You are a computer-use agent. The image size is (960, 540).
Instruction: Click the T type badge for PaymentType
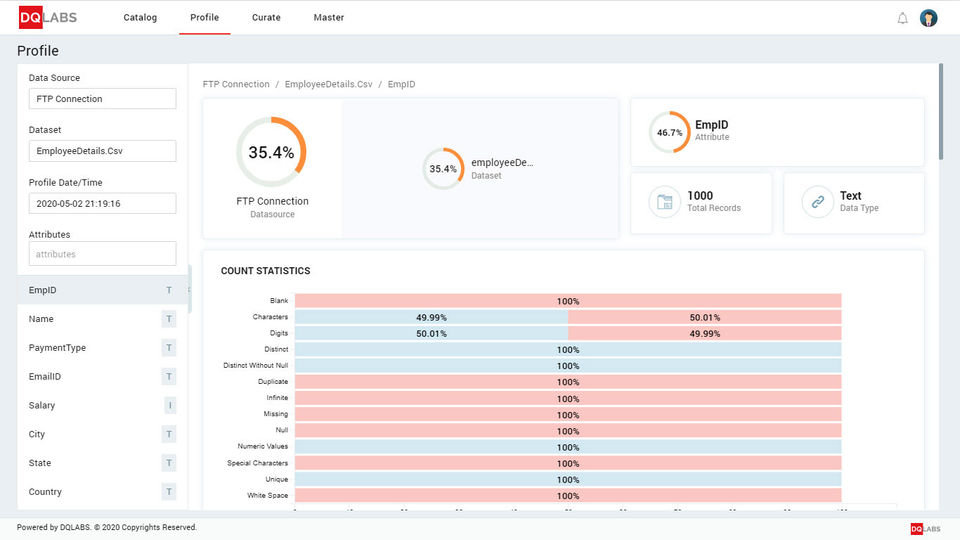(169, 348)
